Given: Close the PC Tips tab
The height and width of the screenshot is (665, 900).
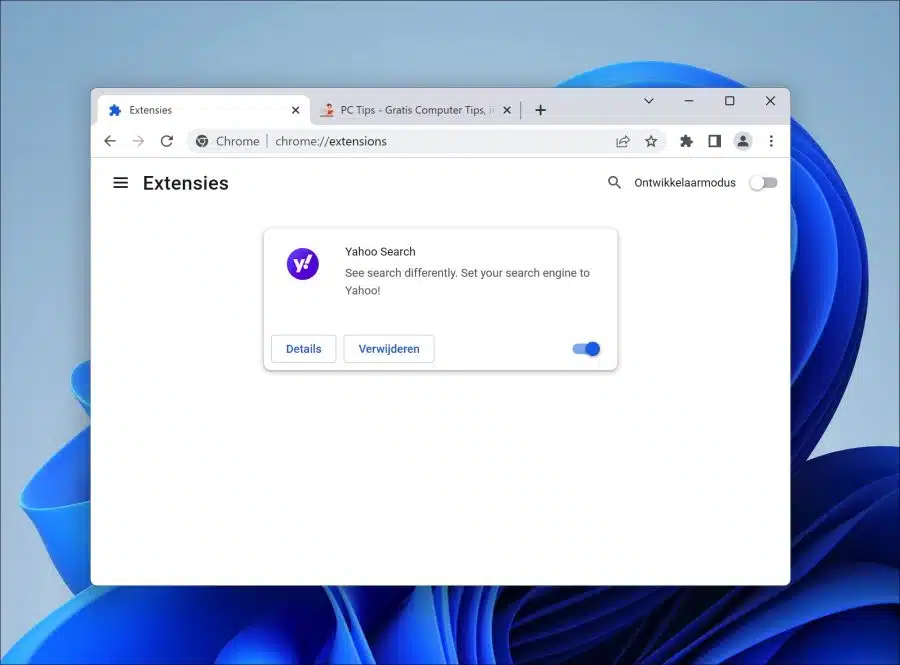Looking at the screenshot, I should [507, 110].
